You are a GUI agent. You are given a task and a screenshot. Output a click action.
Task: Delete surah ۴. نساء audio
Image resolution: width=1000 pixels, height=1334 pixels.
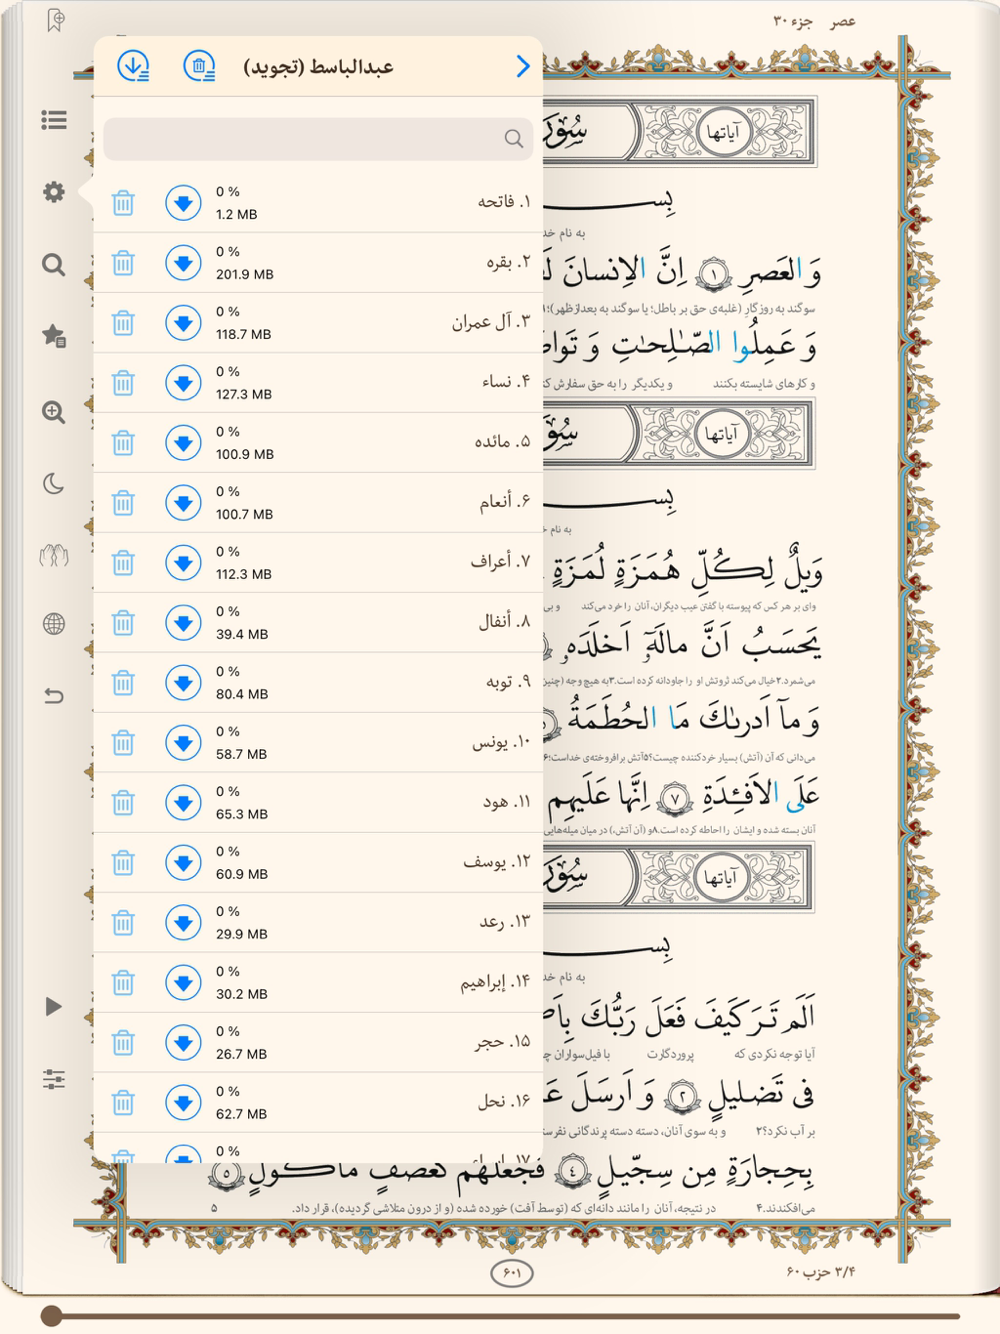tap(123, 383)
